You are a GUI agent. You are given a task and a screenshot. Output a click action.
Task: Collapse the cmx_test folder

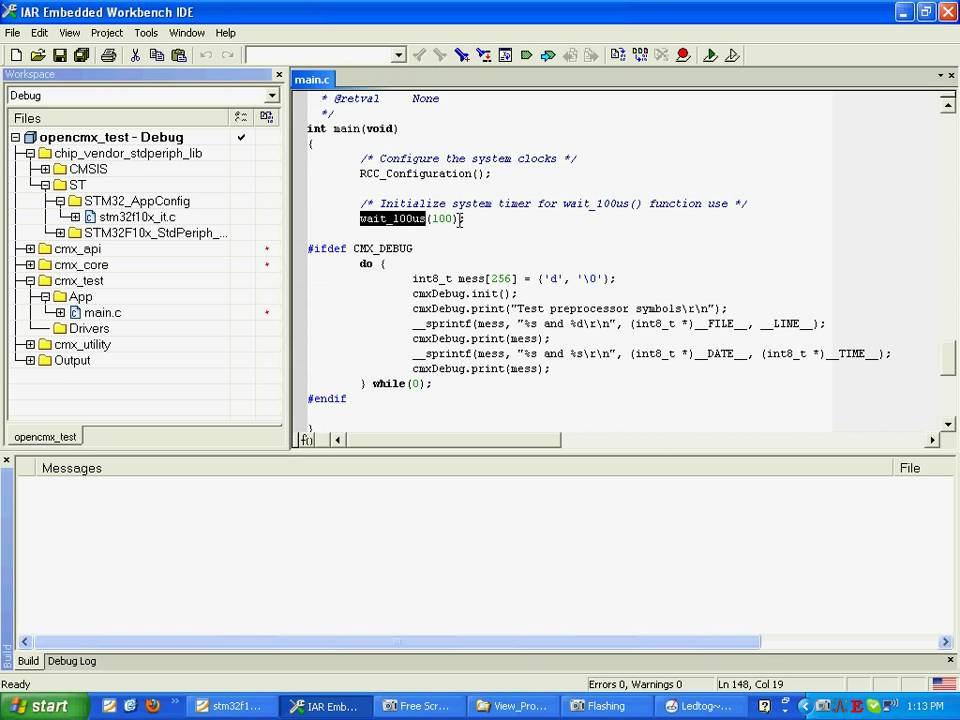pyautogui.click(x=30, y=281)
